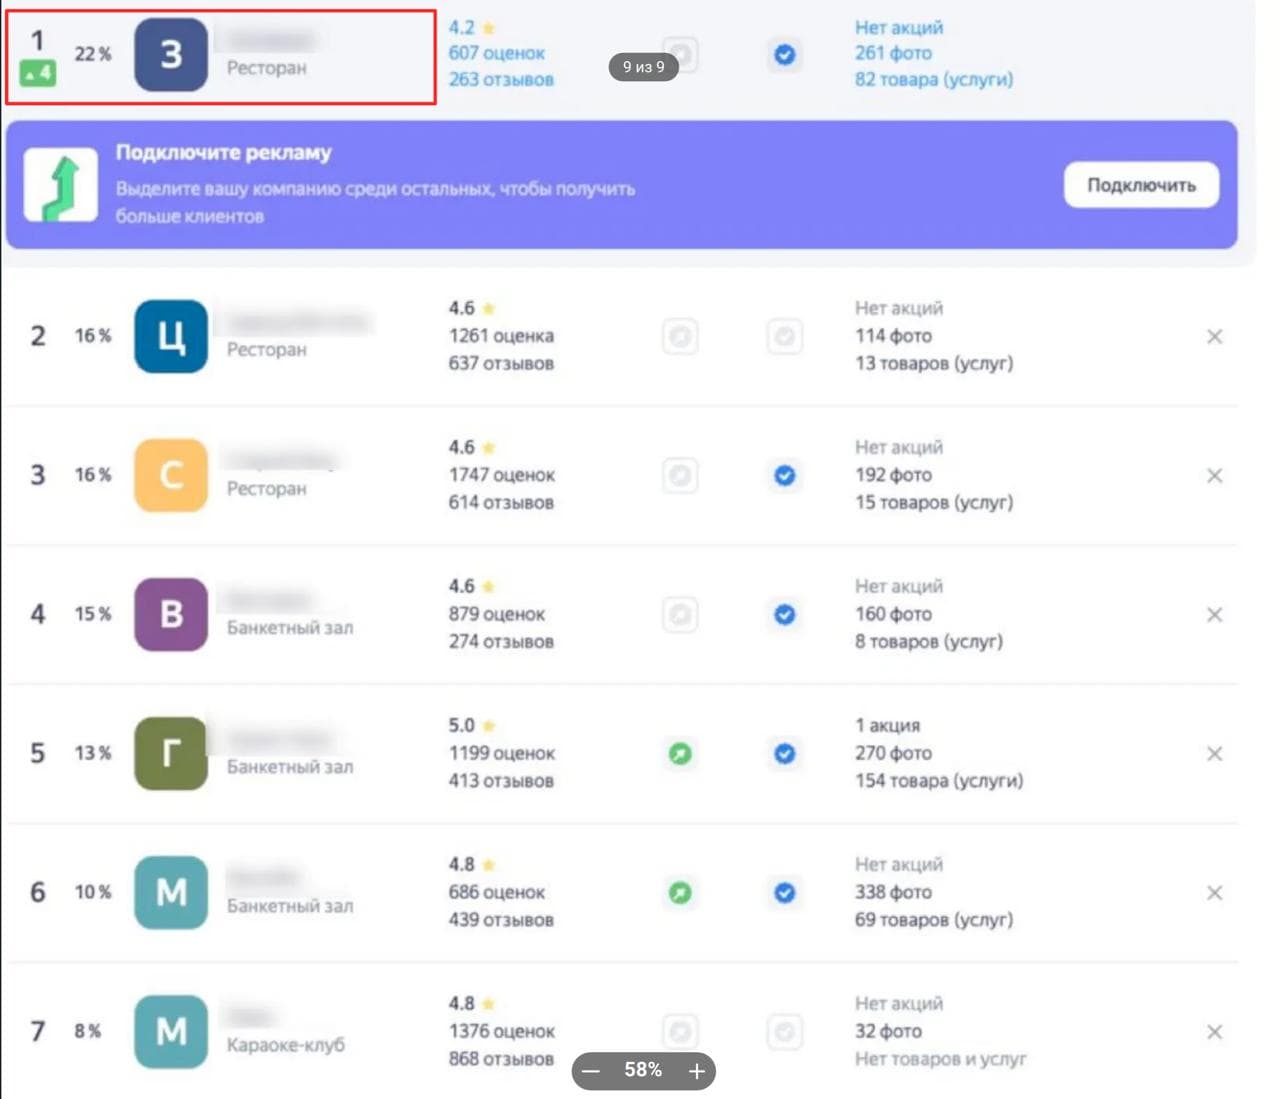Click the 637 отзывов text

pos(501,363)
